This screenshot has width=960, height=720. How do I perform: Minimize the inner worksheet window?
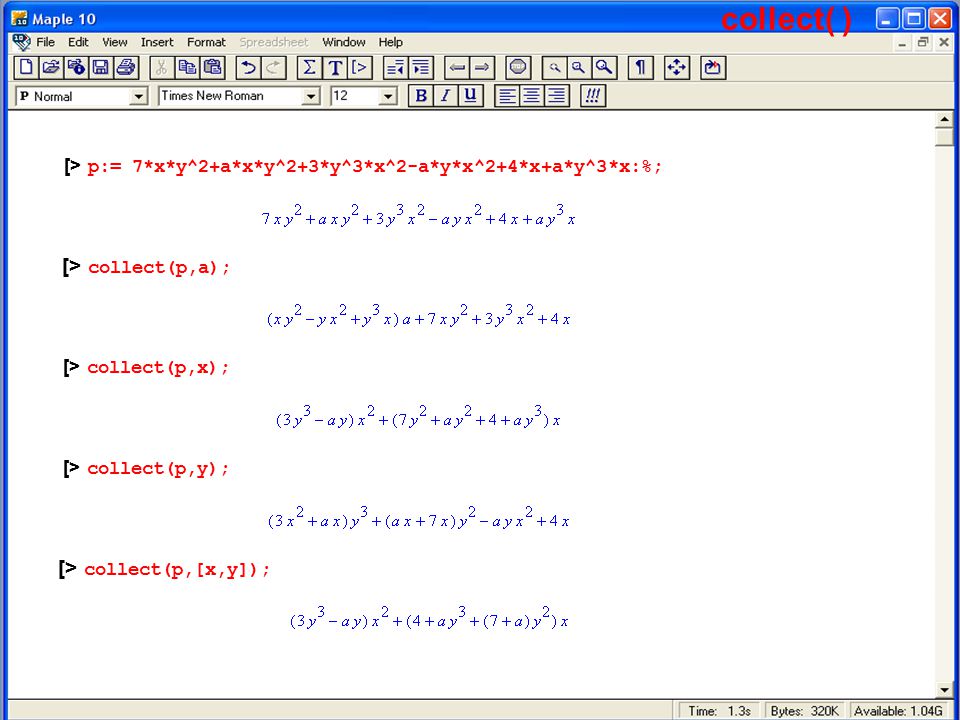click(x=902, y=43)
